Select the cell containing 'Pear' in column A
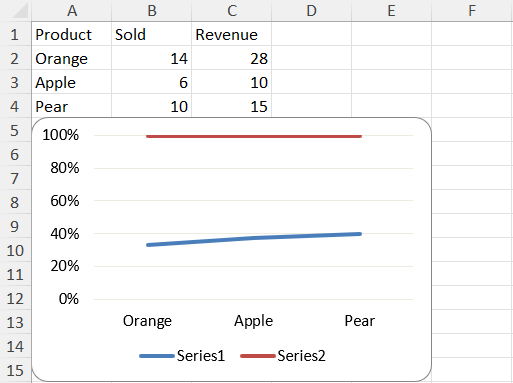 (72, 106)
